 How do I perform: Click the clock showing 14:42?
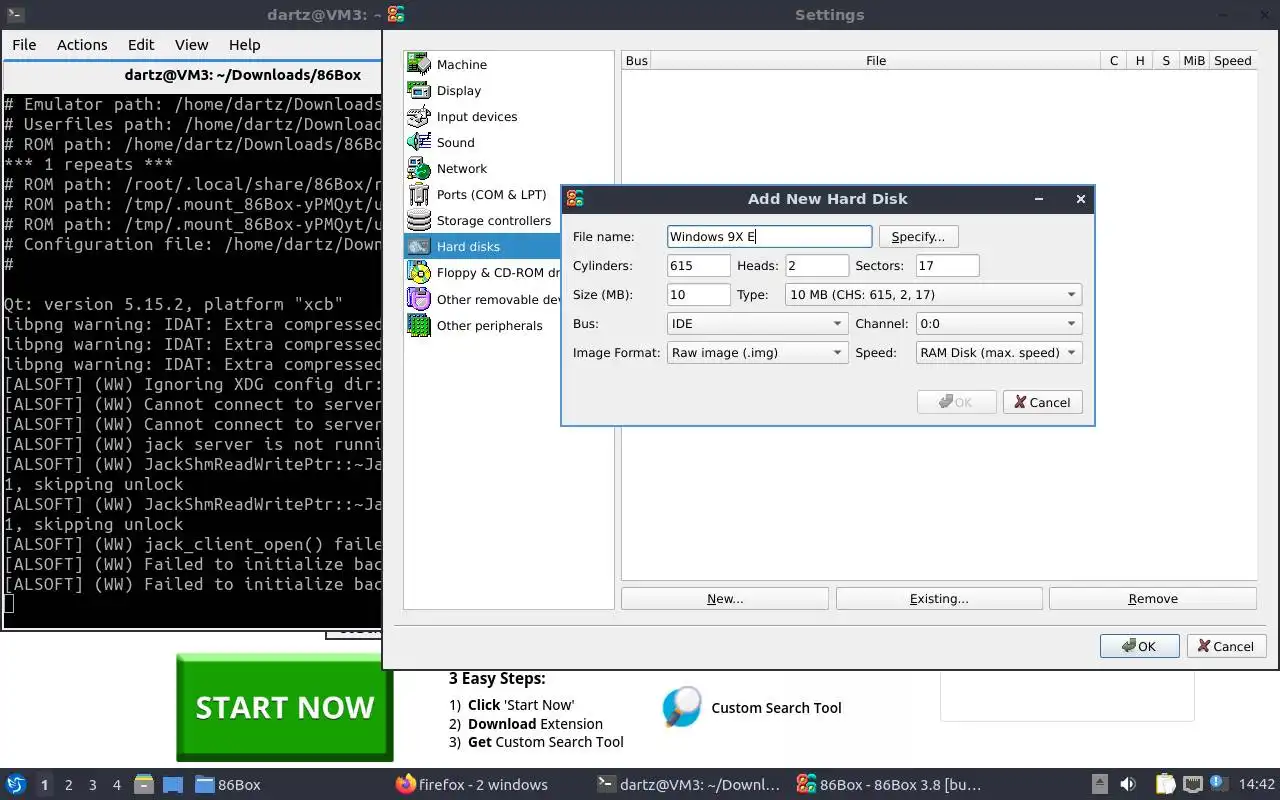[x=1257, y=784]
